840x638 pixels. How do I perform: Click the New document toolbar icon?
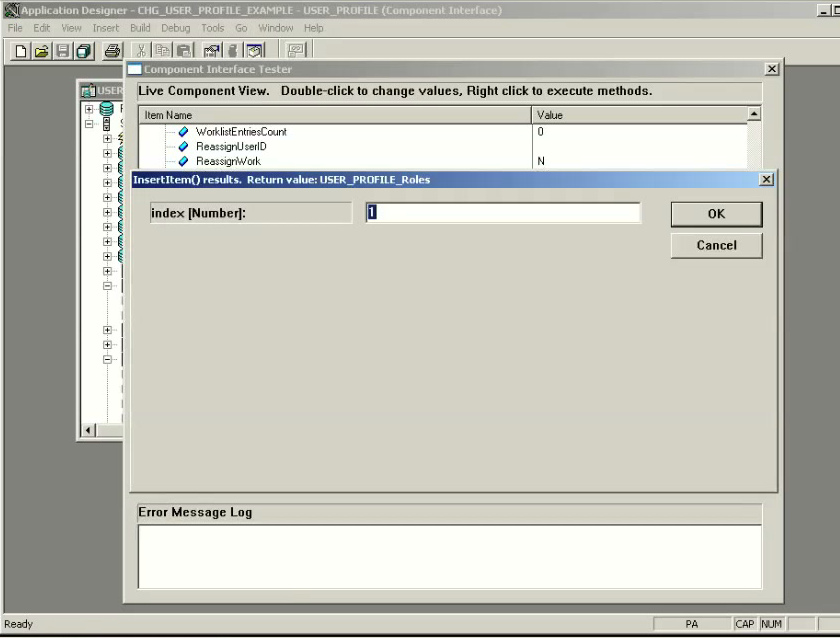[x=20, y=51]
